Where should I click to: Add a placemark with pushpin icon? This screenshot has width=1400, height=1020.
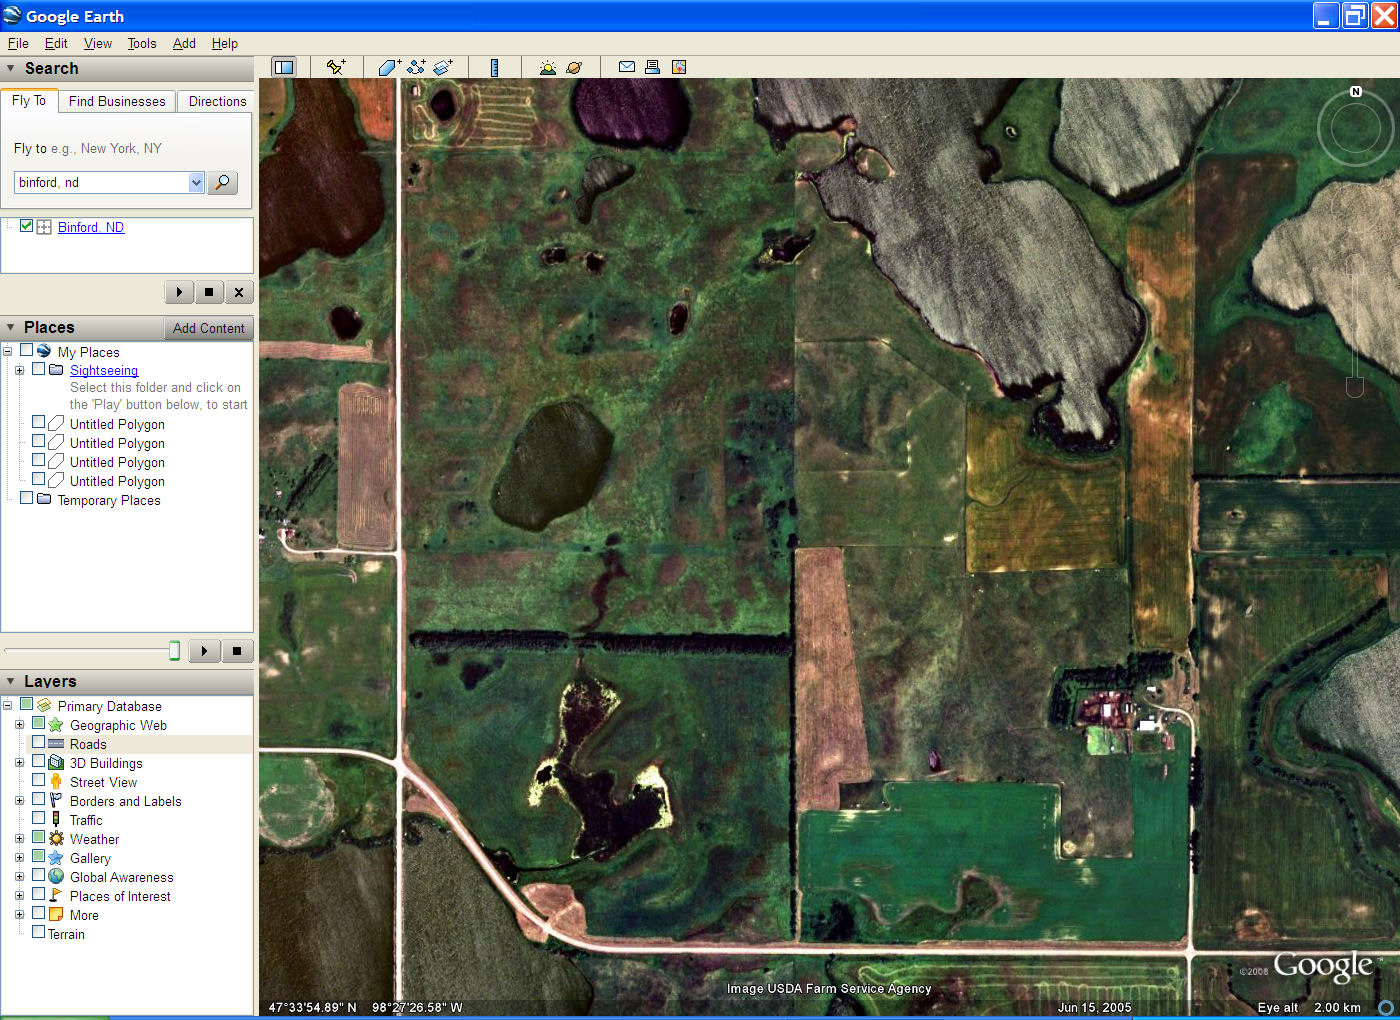tap(336, 67)
